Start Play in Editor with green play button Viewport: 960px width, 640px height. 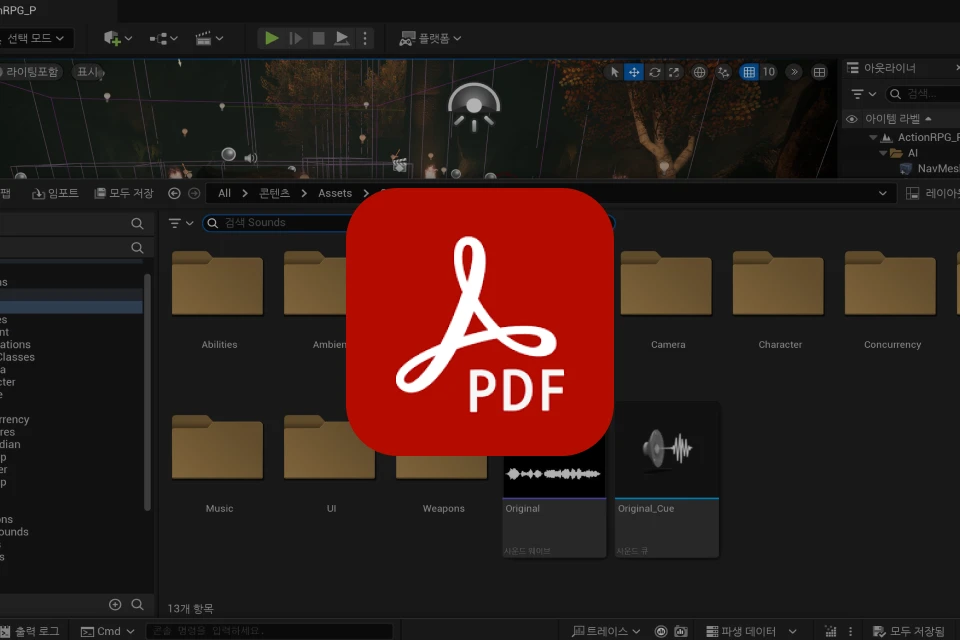[271, 39]
